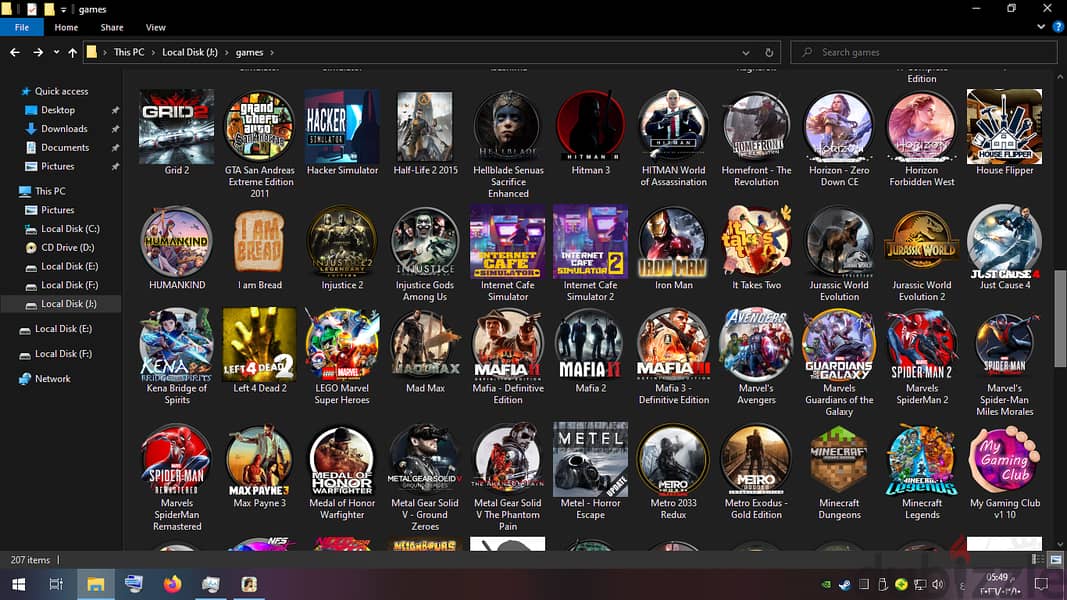
Task: Select Injustice Gods Among Us icon
Action: (x=425, y=241)
